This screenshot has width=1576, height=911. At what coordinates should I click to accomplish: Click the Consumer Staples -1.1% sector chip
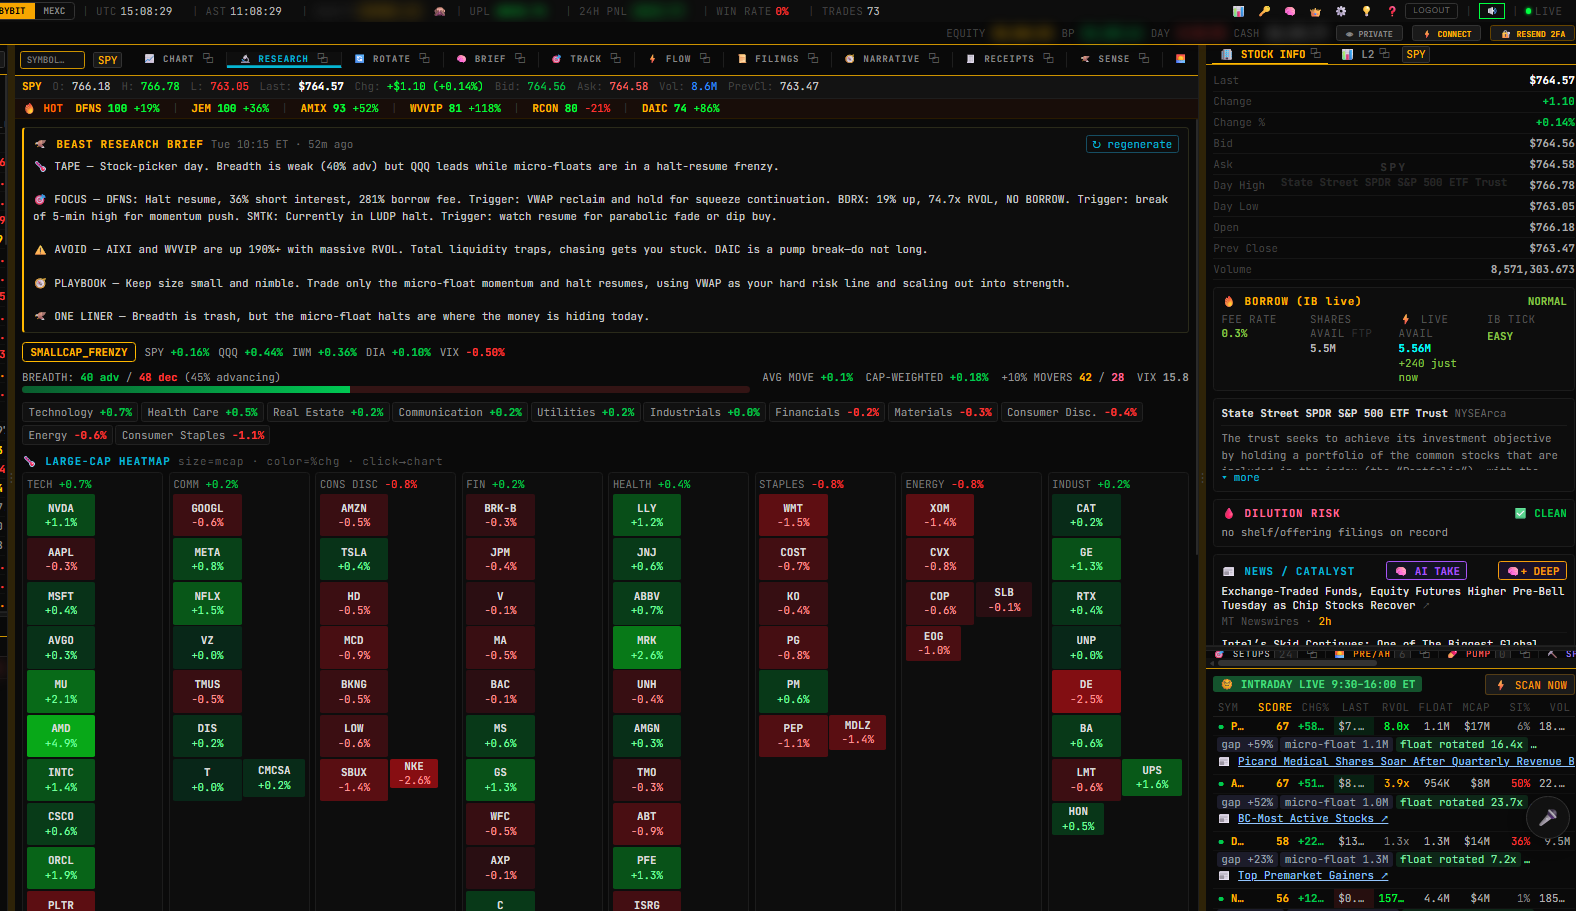pos(193,435)
